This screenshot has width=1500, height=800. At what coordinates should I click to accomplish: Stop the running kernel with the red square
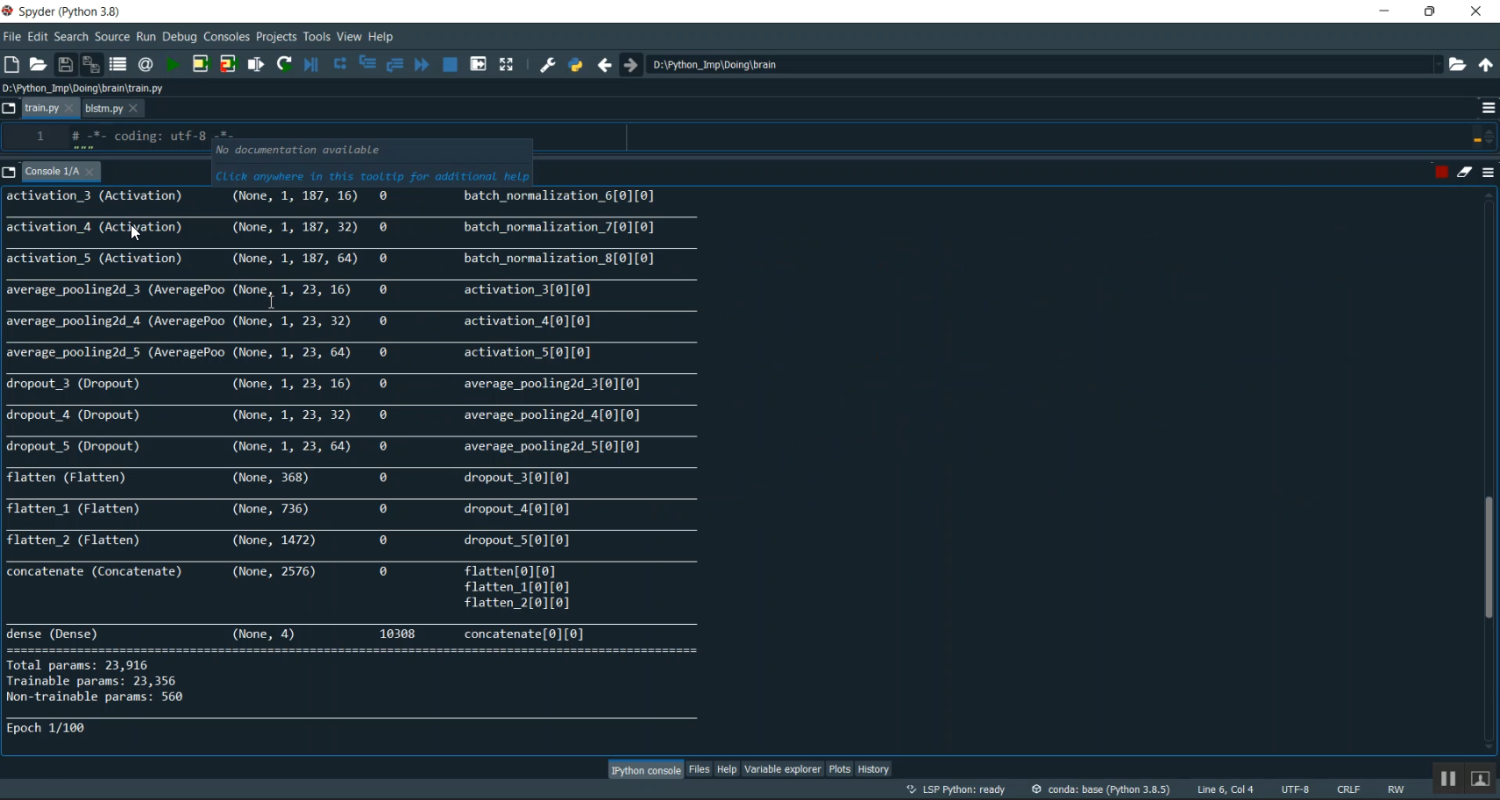point(1441,172)
